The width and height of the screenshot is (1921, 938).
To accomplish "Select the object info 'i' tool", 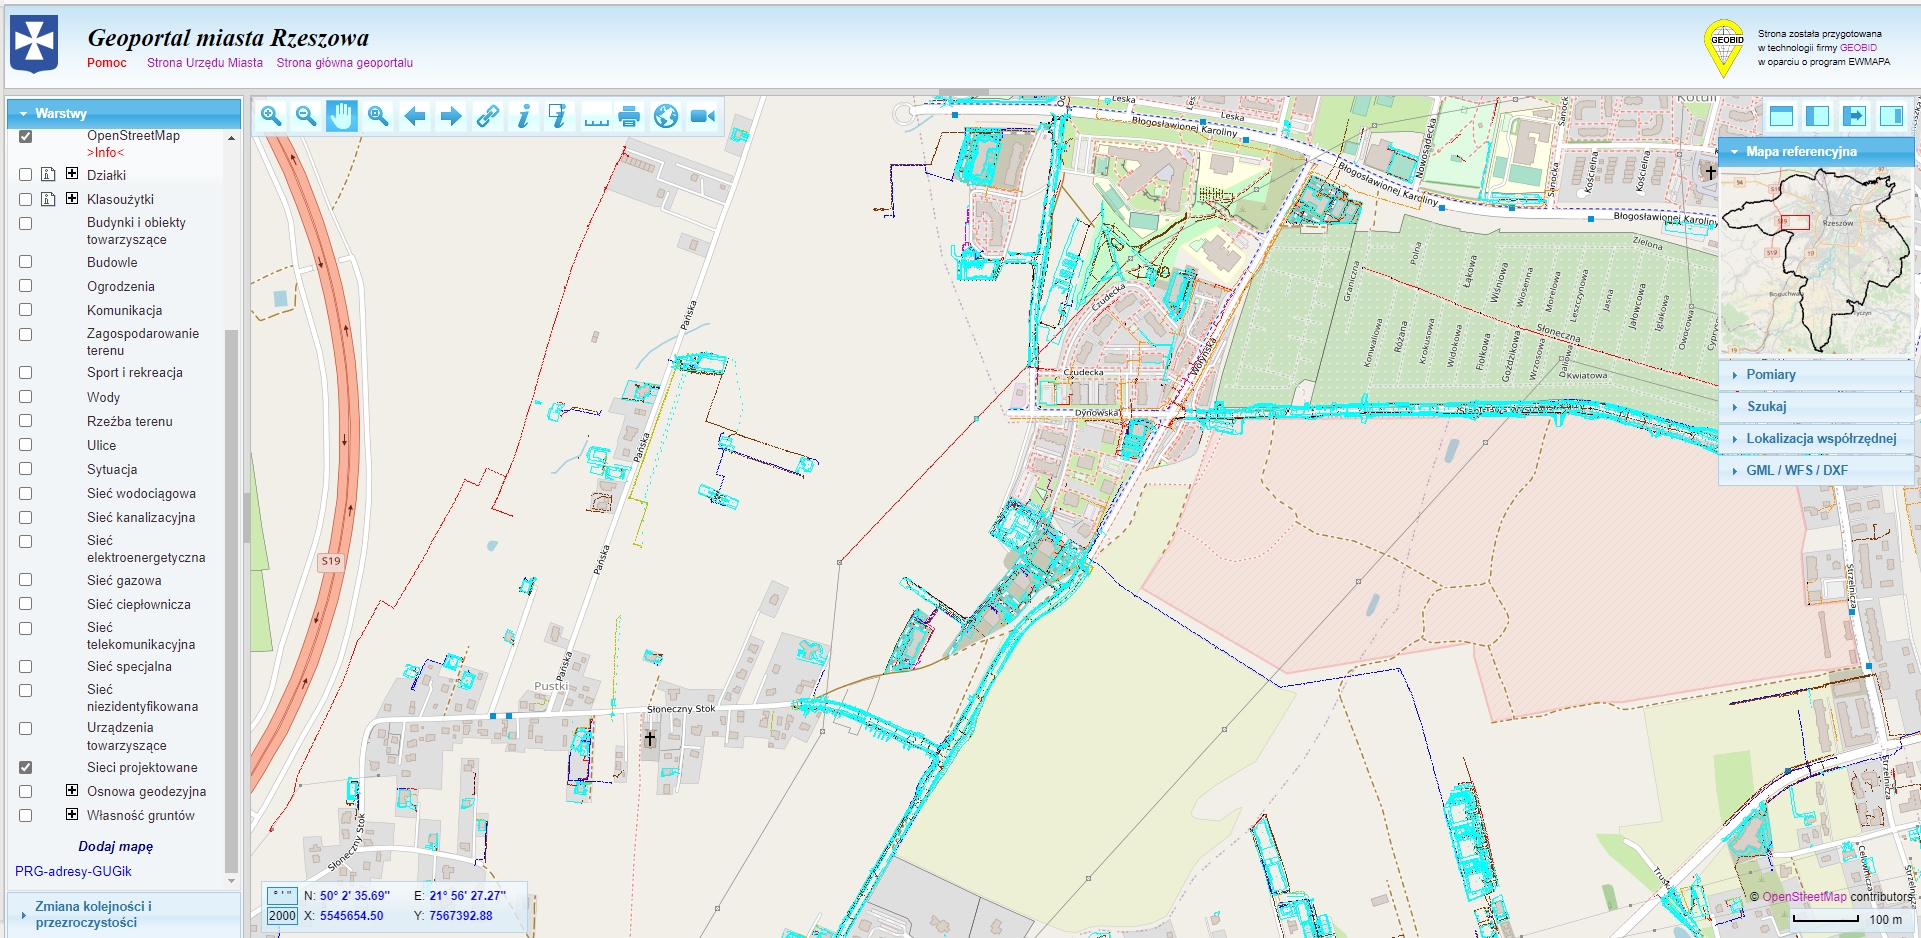I will tap(523, 116).
